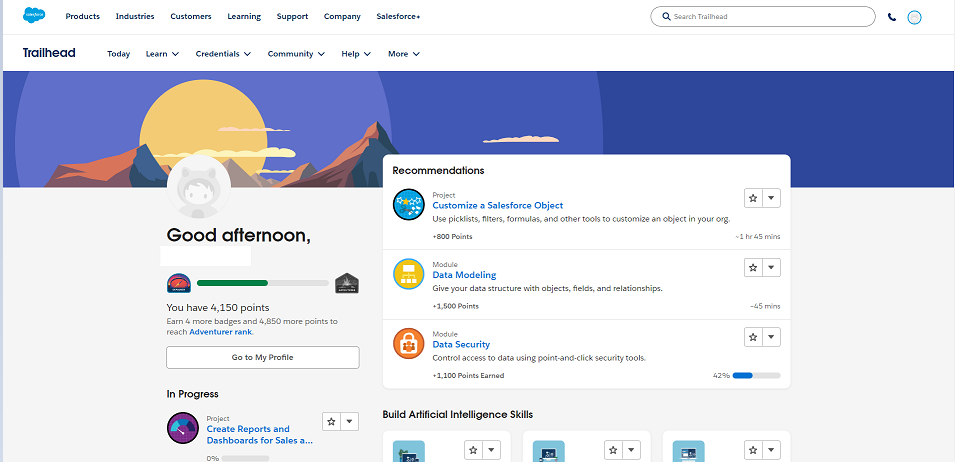Favorite first AI Skills card with star

point(473,450)
